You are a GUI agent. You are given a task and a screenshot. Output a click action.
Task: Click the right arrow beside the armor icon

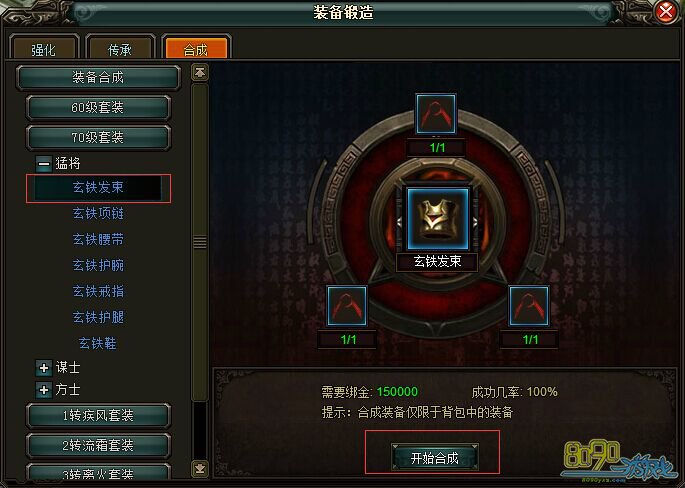tap(476, 222)
